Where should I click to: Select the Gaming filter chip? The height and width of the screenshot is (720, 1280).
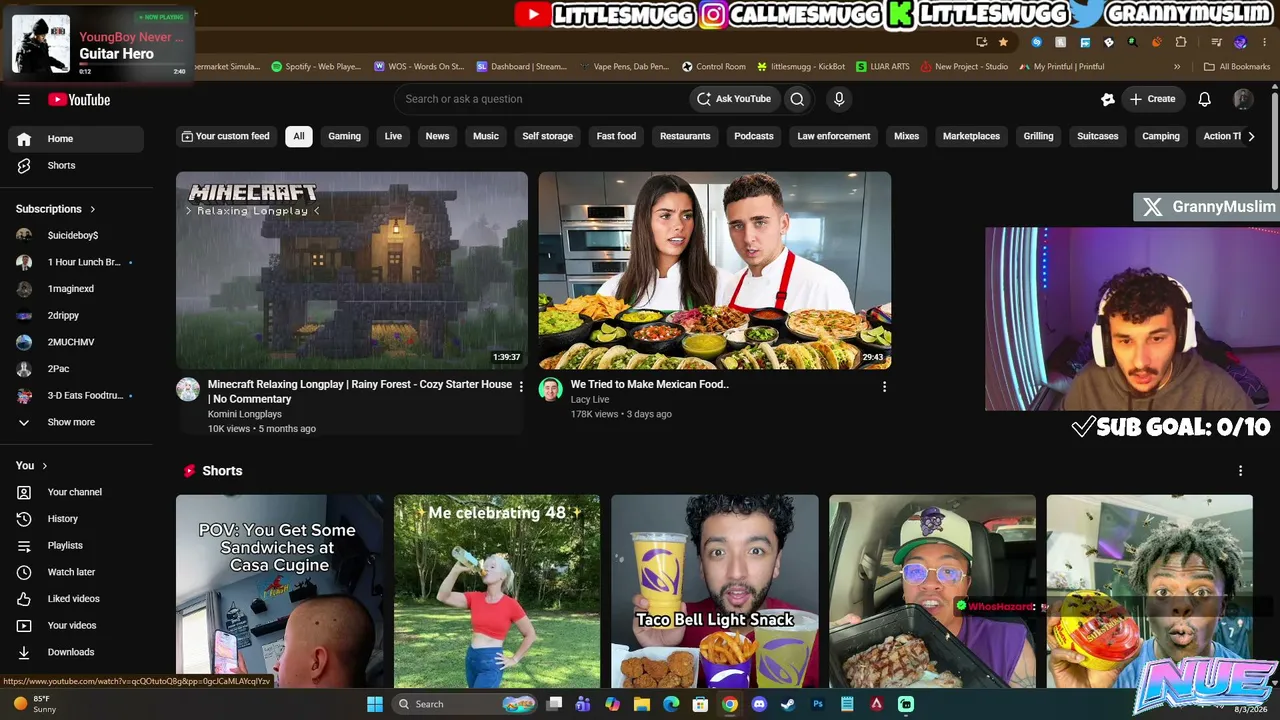pos(344,136)
